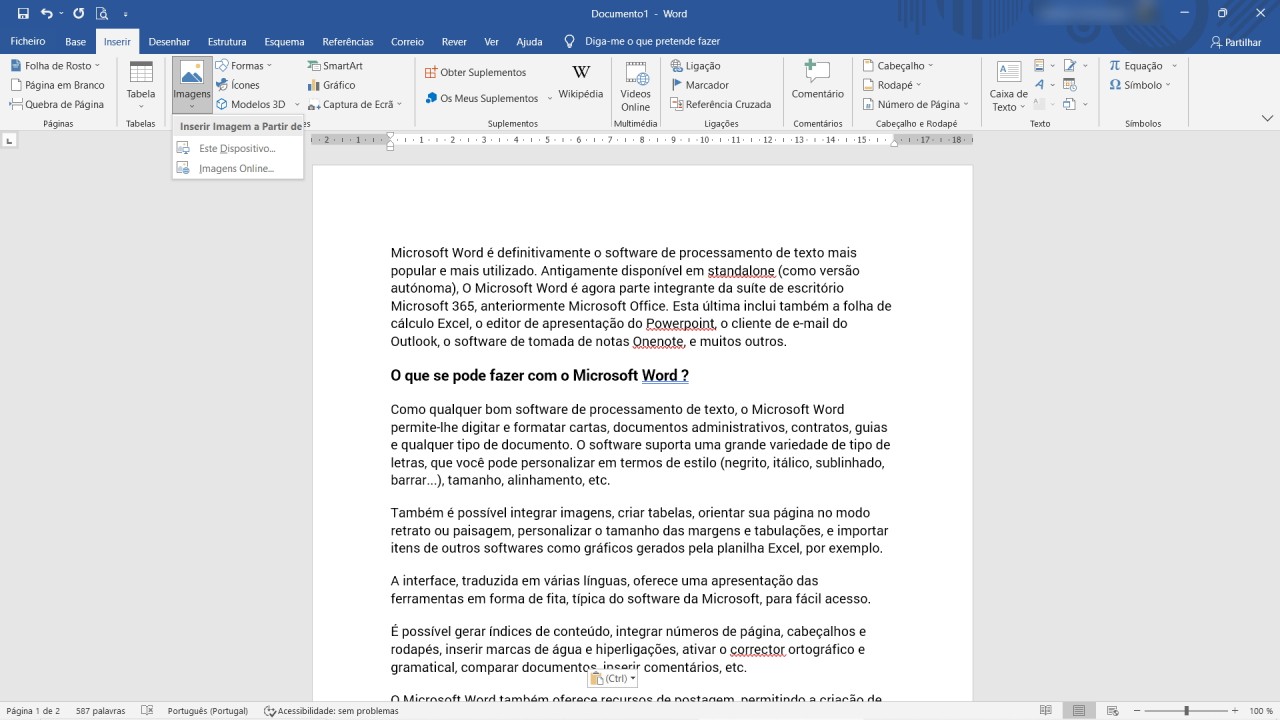Open the Formas shapes gallery
Viewport: 1280px width, 720px height.
[x=244, y=66]
